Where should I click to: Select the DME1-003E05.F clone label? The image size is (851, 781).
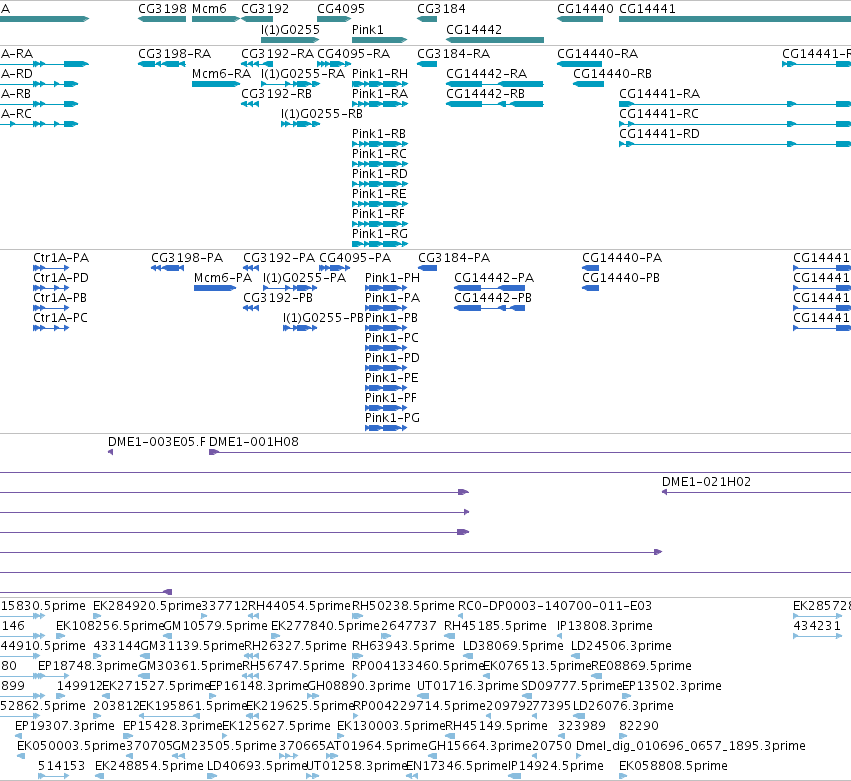157,442
